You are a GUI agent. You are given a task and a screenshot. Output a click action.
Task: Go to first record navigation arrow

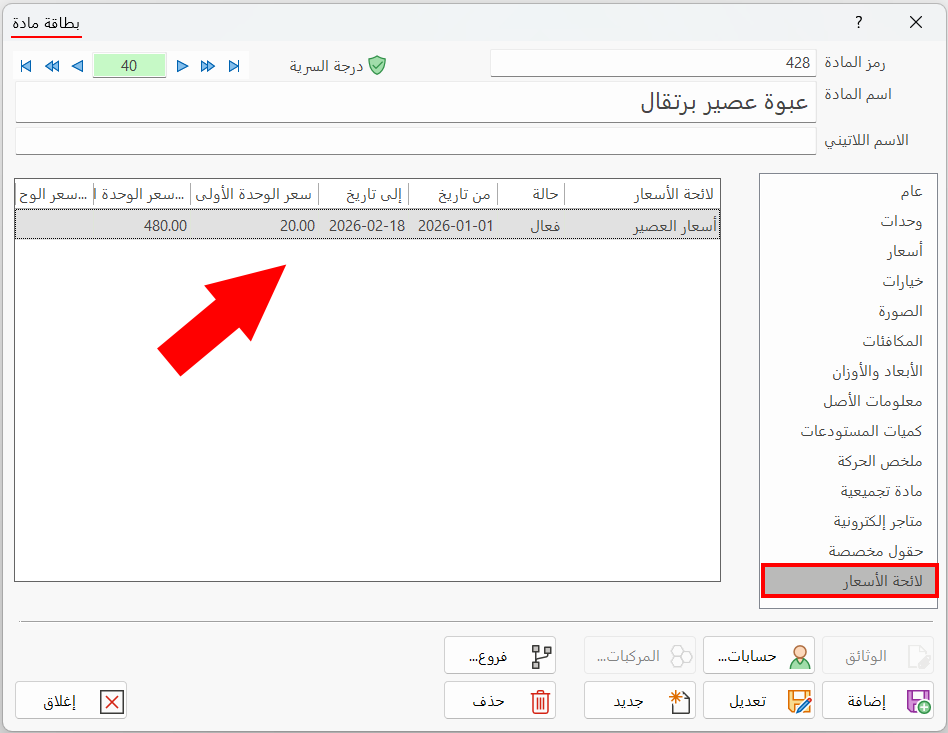tap(26, 66)
